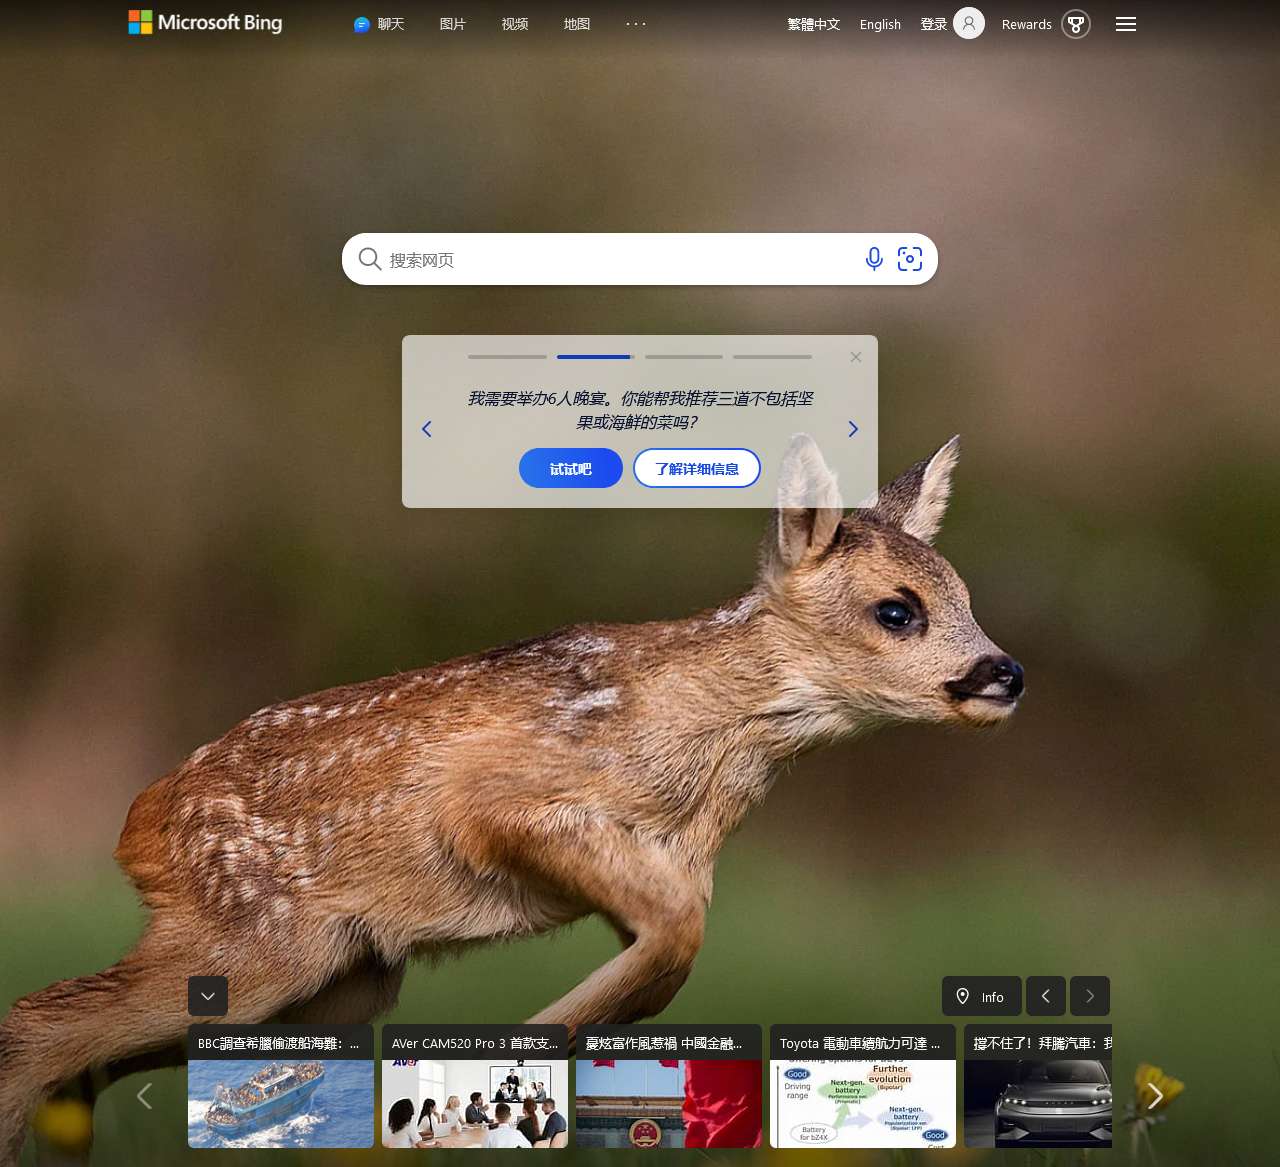Open 夏炫富作風惹禍 中國金融 news card
The width and height of the screenshot is (1280, 1167).
[669, 1086]
